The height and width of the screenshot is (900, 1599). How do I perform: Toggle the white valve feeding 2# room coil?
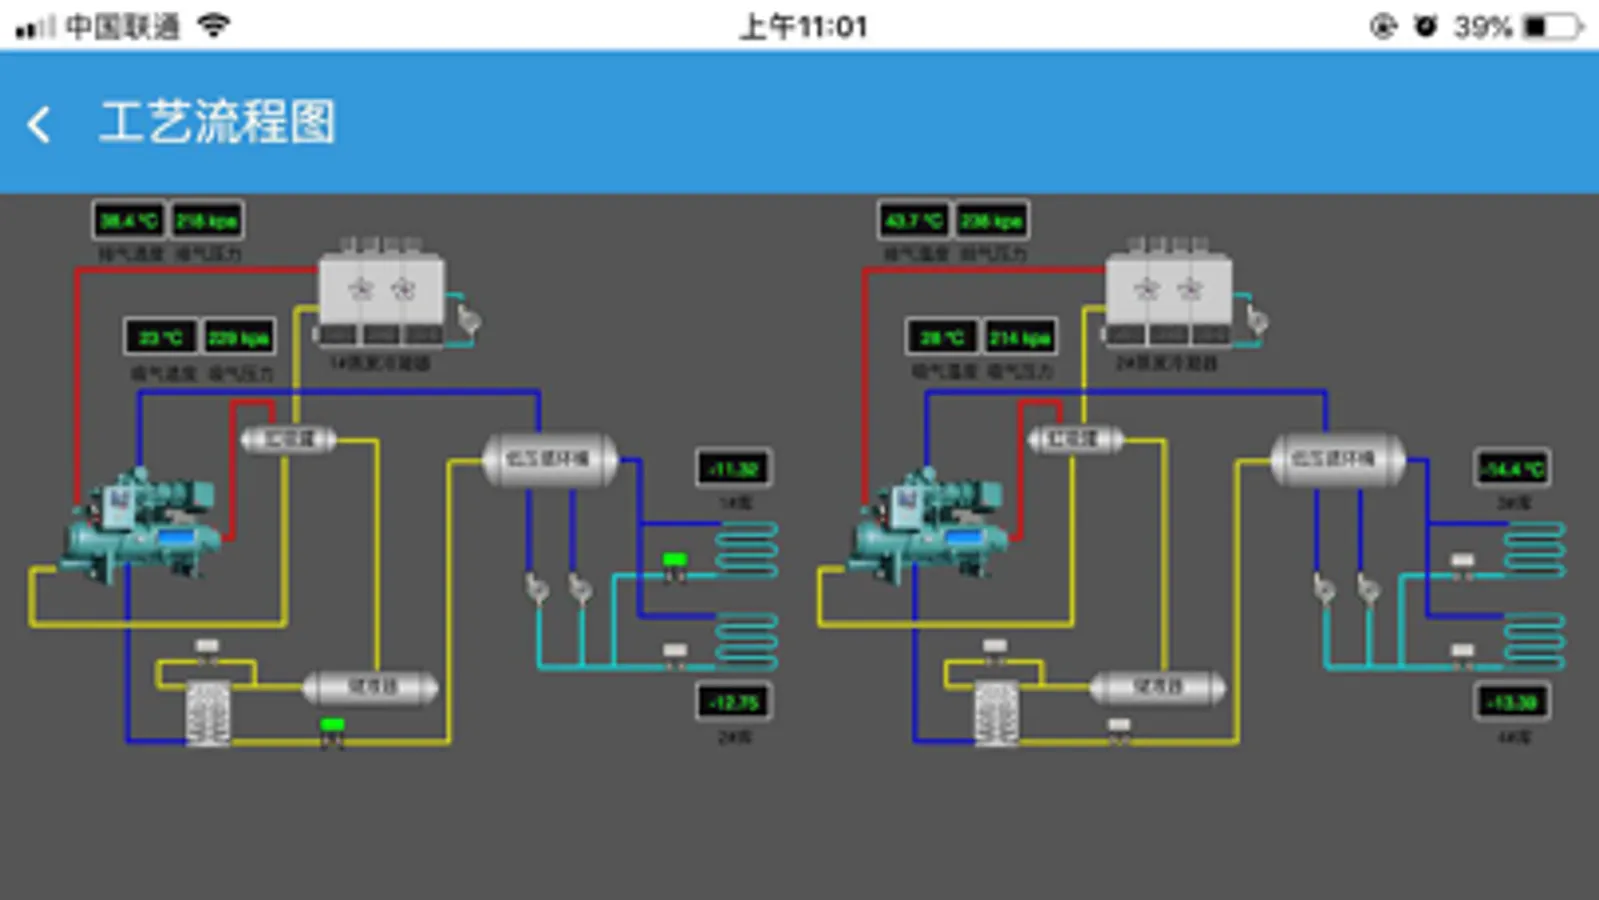tap(675, 656)
